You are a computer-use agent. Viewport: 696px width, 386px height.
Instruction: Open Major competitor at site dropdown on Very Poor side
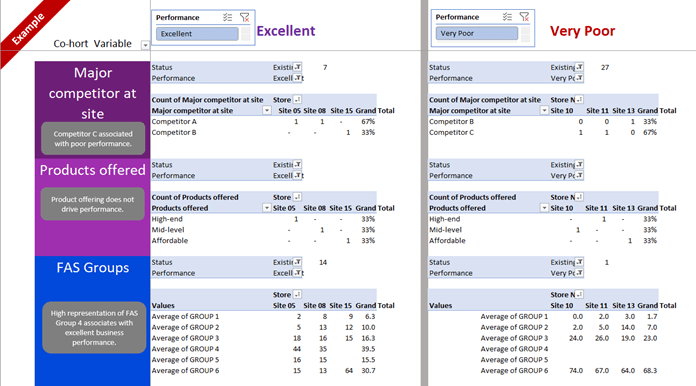click(x=544, y=110)
